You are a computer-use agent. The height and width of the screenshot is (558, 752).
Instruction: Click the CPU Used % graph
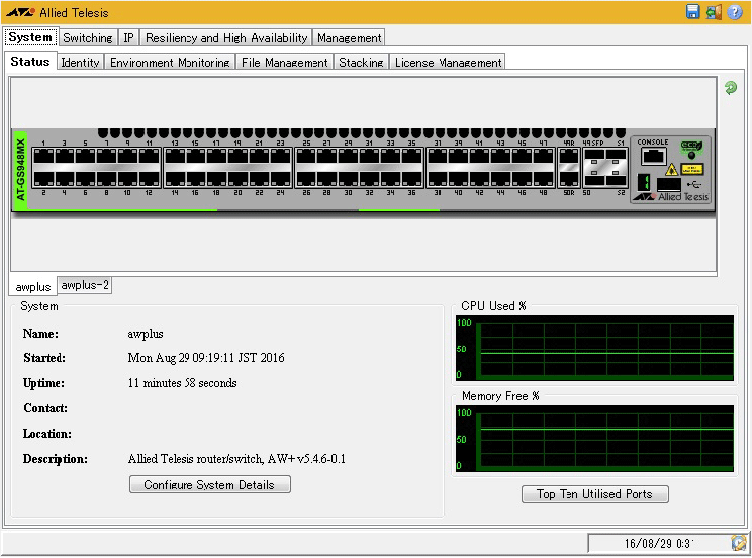(594, 349)
